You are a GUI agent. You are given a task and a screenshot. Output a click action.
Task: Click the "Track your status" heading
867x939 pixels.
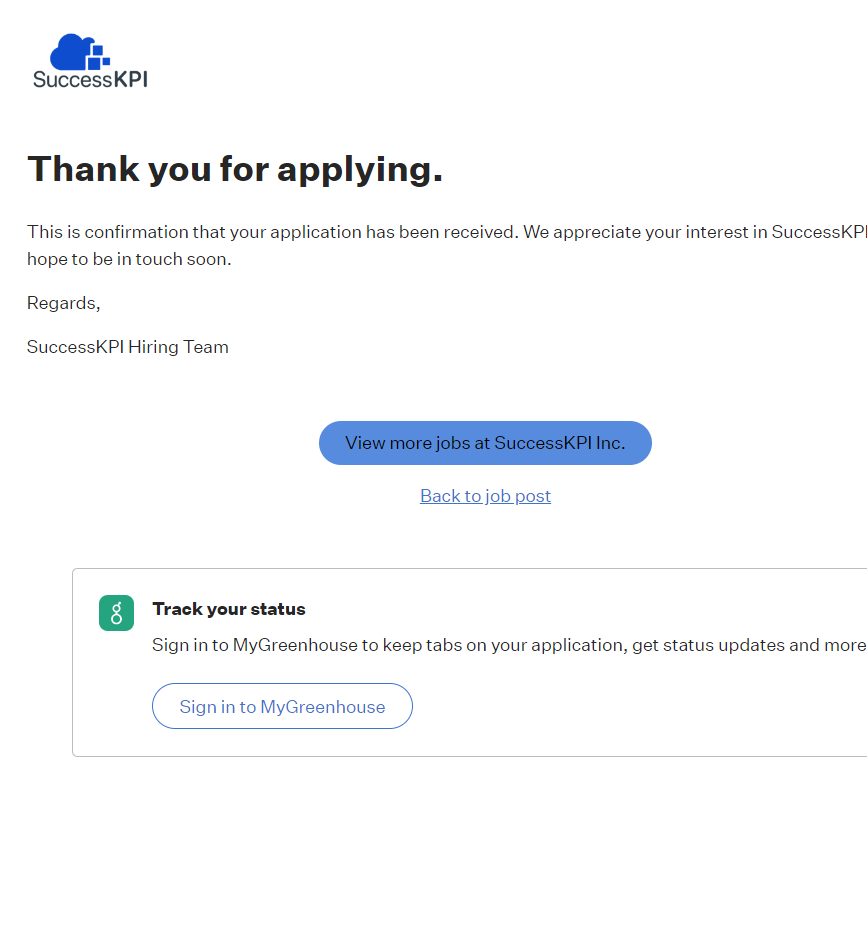tap(229, 609)
